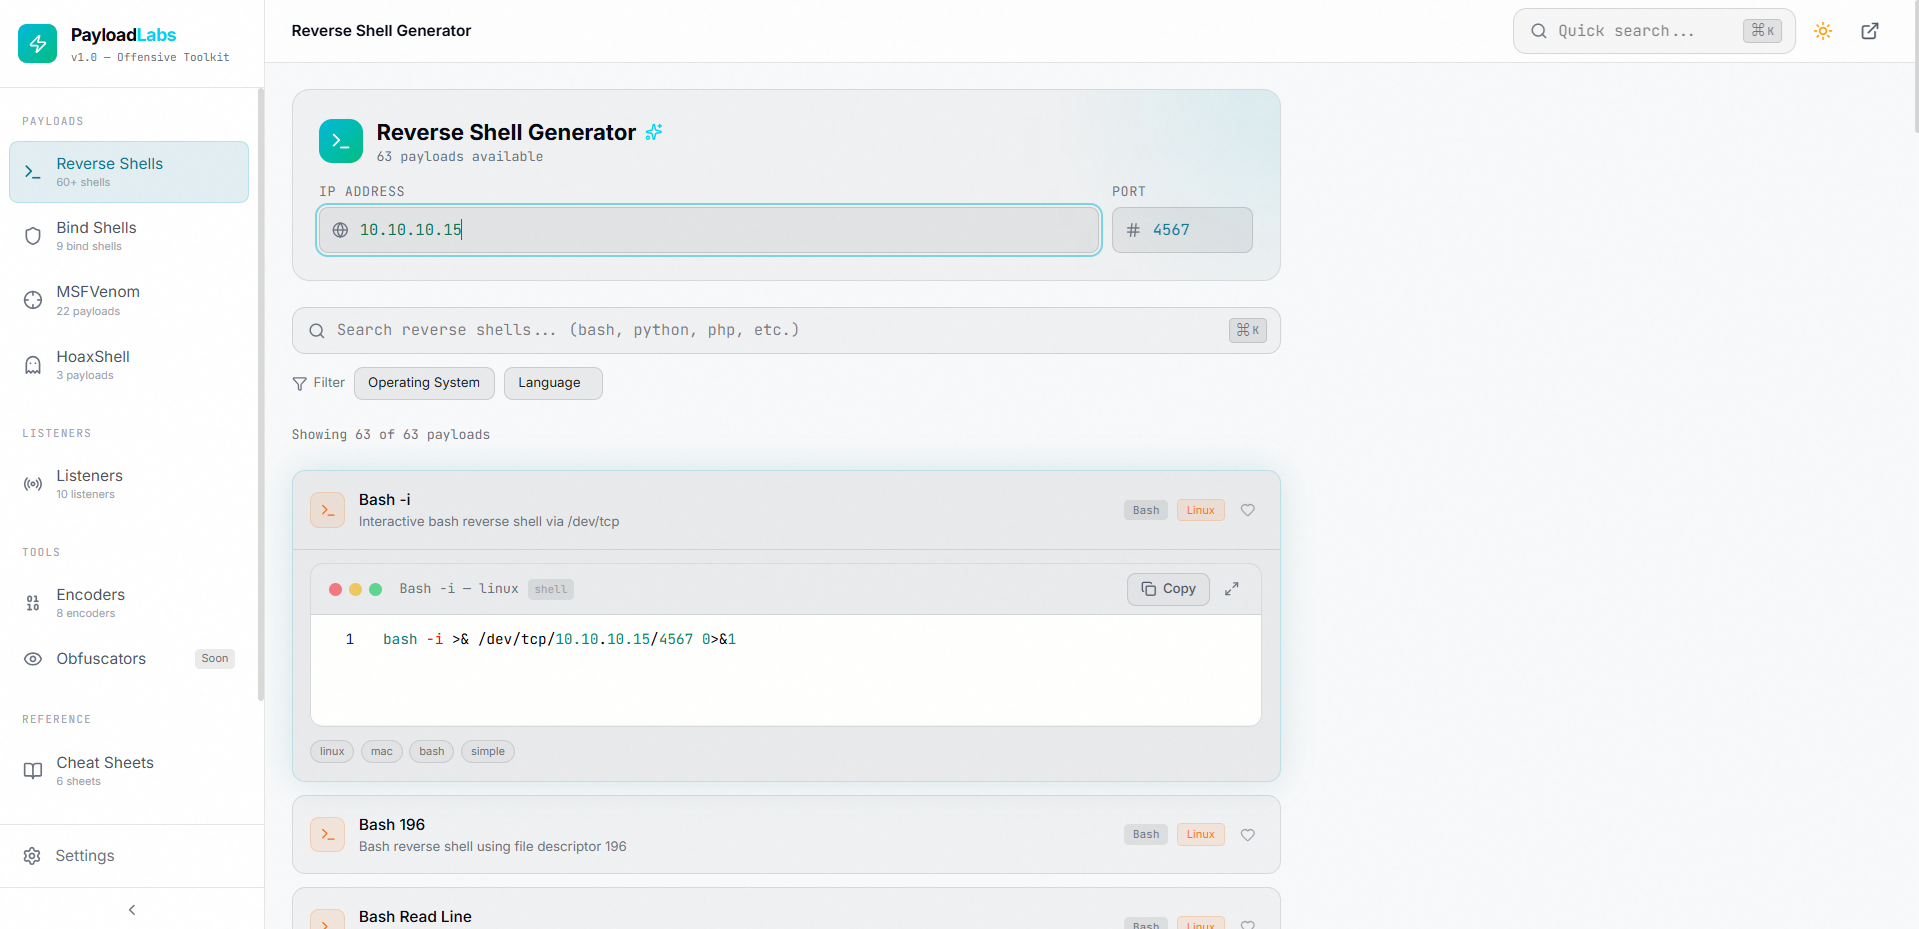Image resolution: width=1919 pixels, height=929 pixels.
Task: Click the sparkle icon beside the generator title
Action: 654,132
